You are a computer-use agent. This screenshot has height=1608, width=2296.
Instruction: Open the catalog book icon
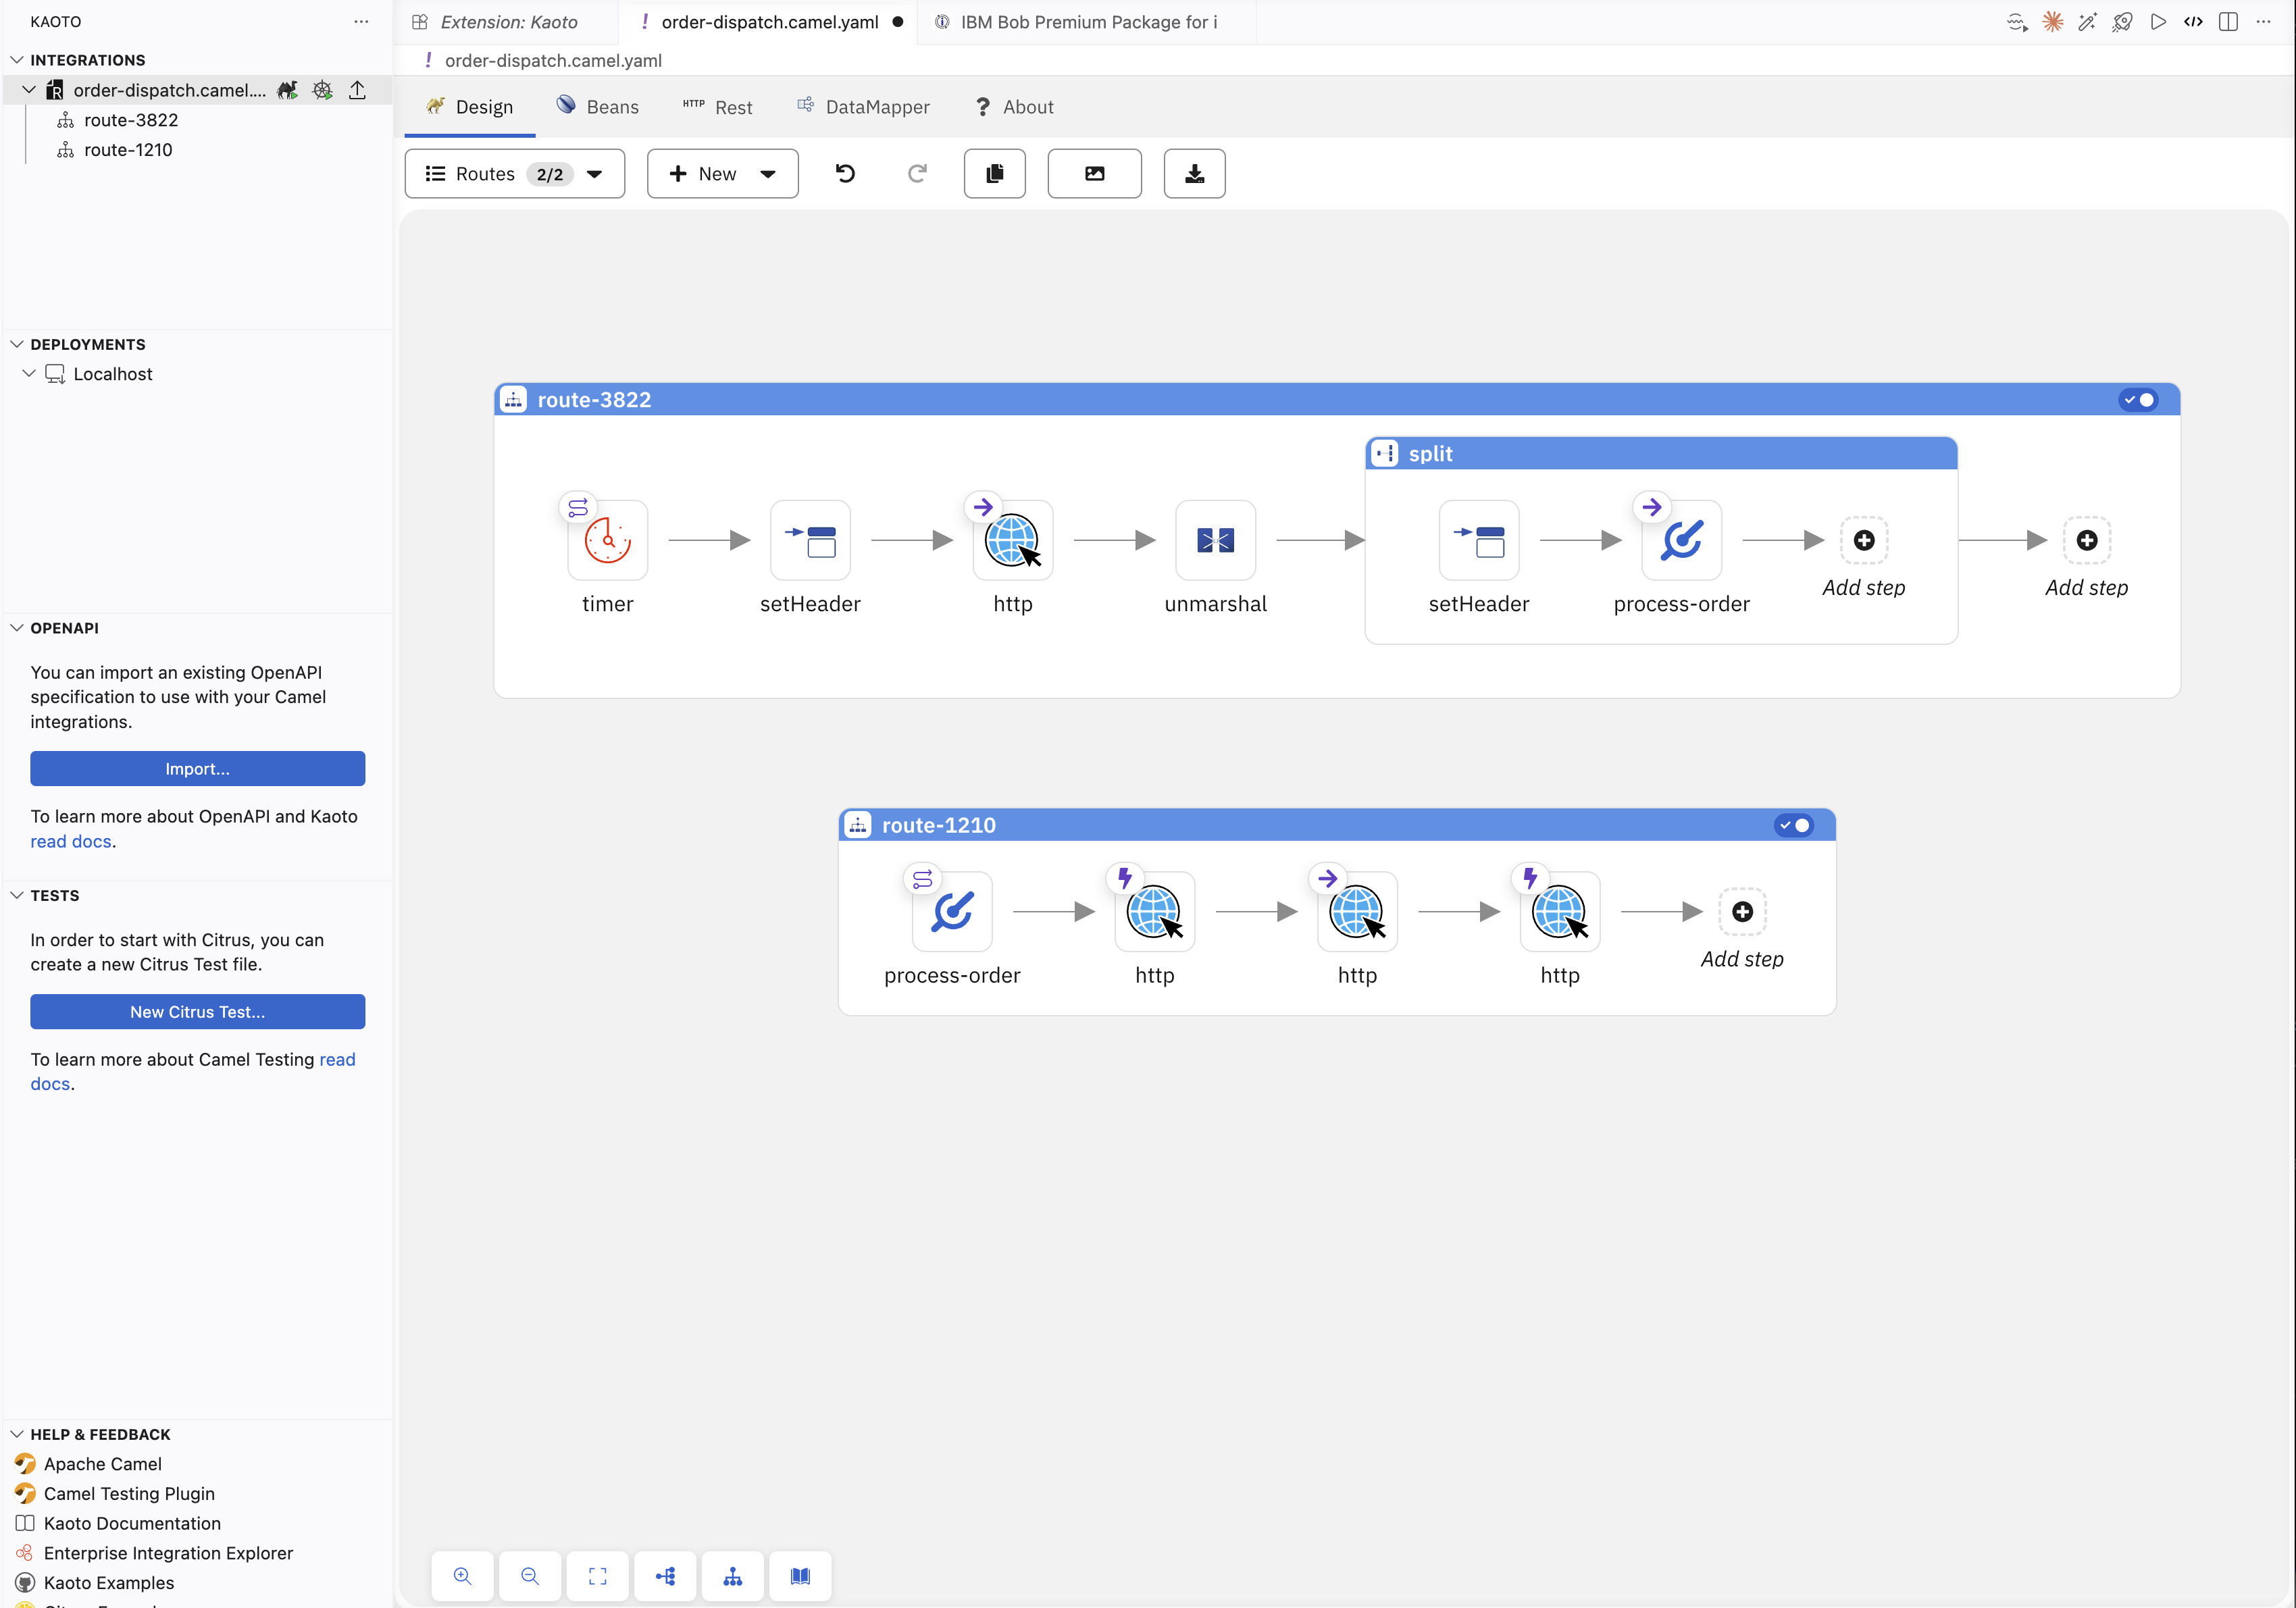(800, 1576)
